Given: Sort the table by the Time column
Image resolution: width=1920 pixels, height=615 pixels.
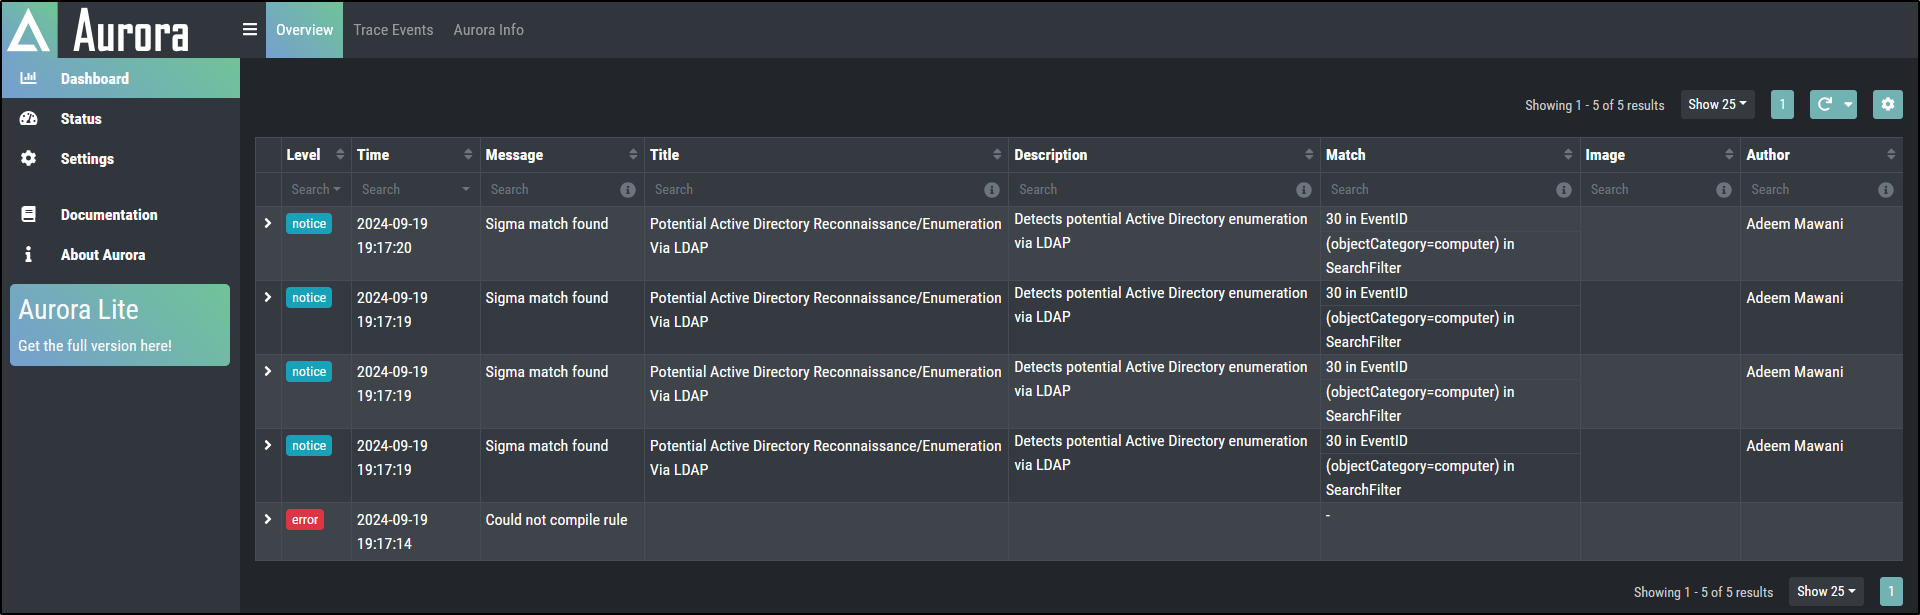Looking at the screenshot, I should pos(468,154).
